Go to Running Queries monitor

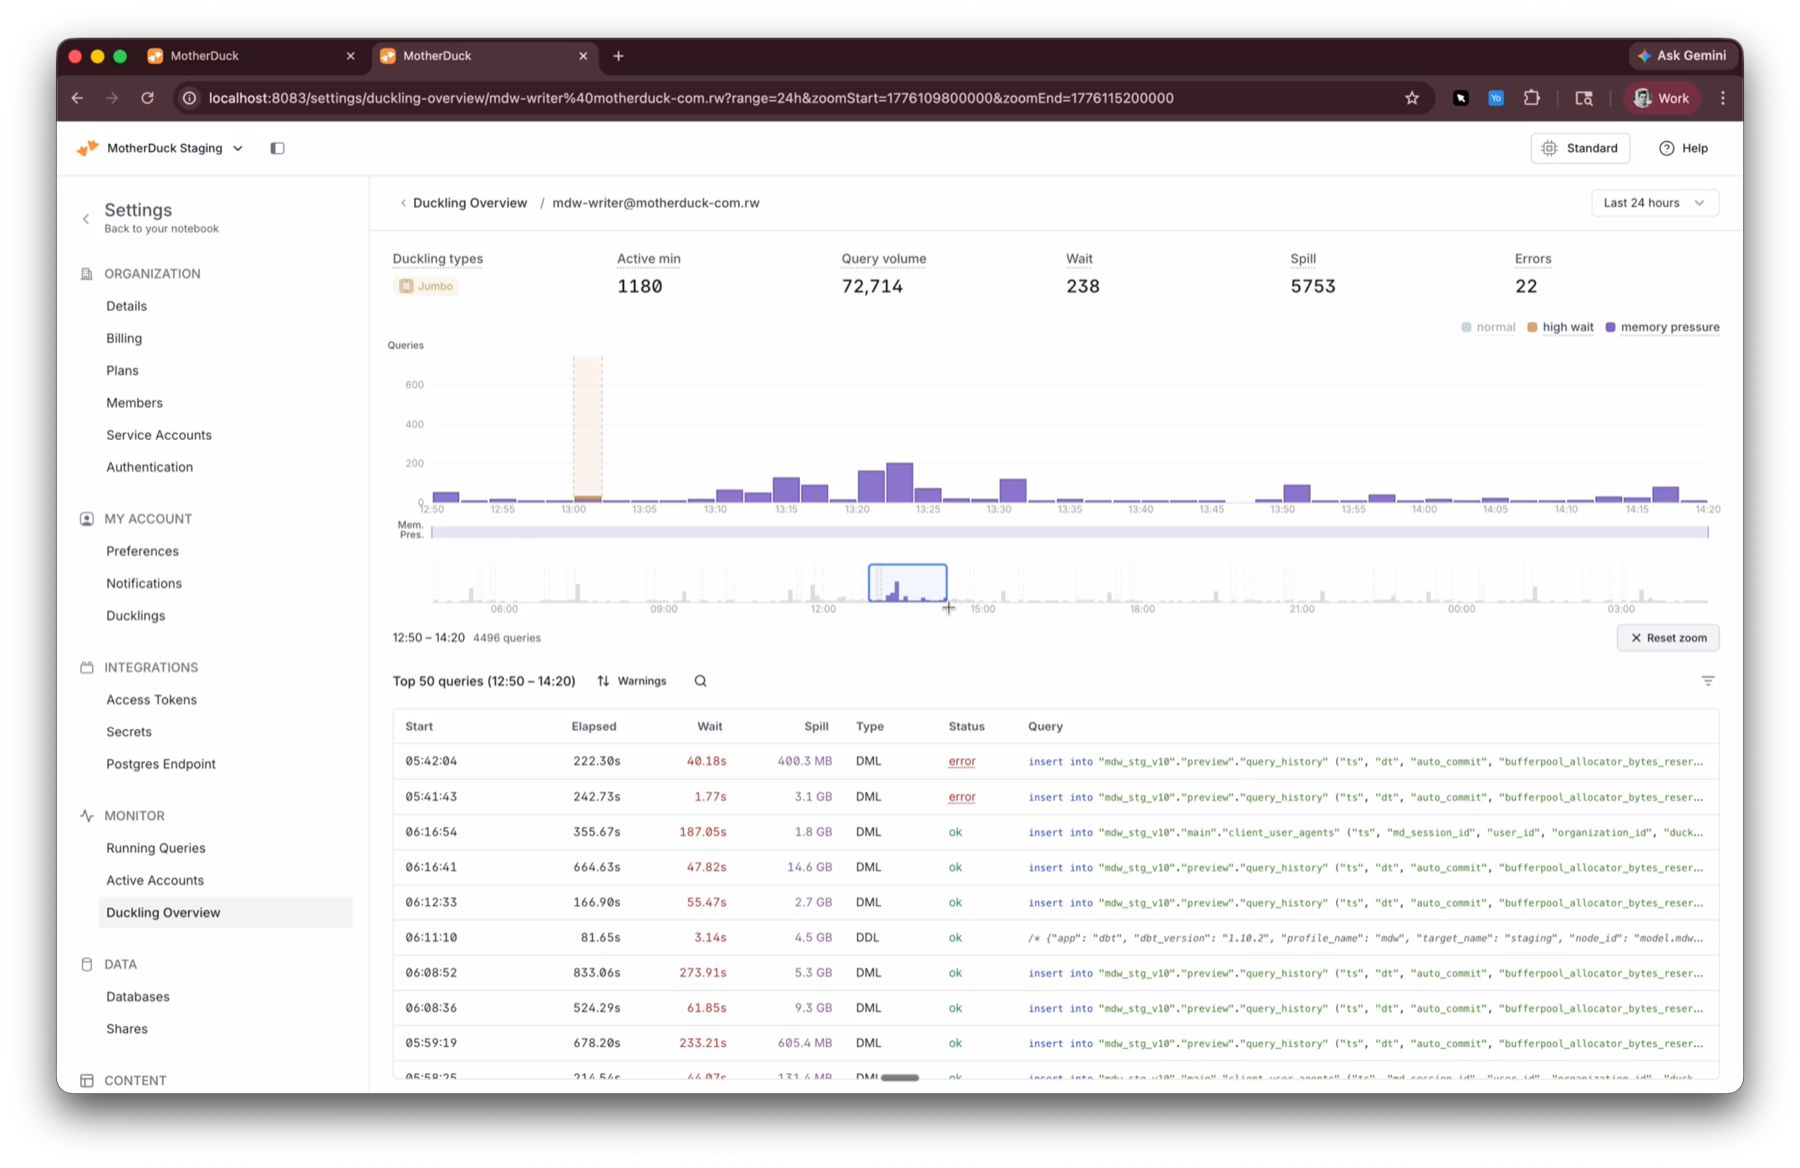pos(156,848)
